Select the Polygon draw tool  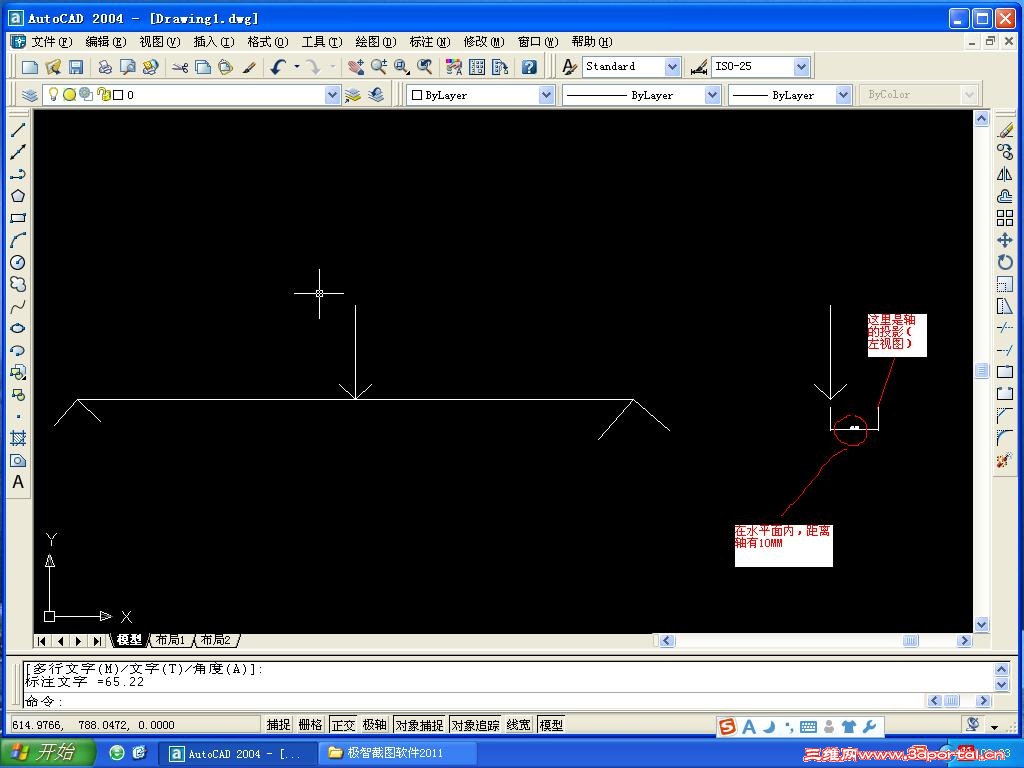(x=18, y=196)
